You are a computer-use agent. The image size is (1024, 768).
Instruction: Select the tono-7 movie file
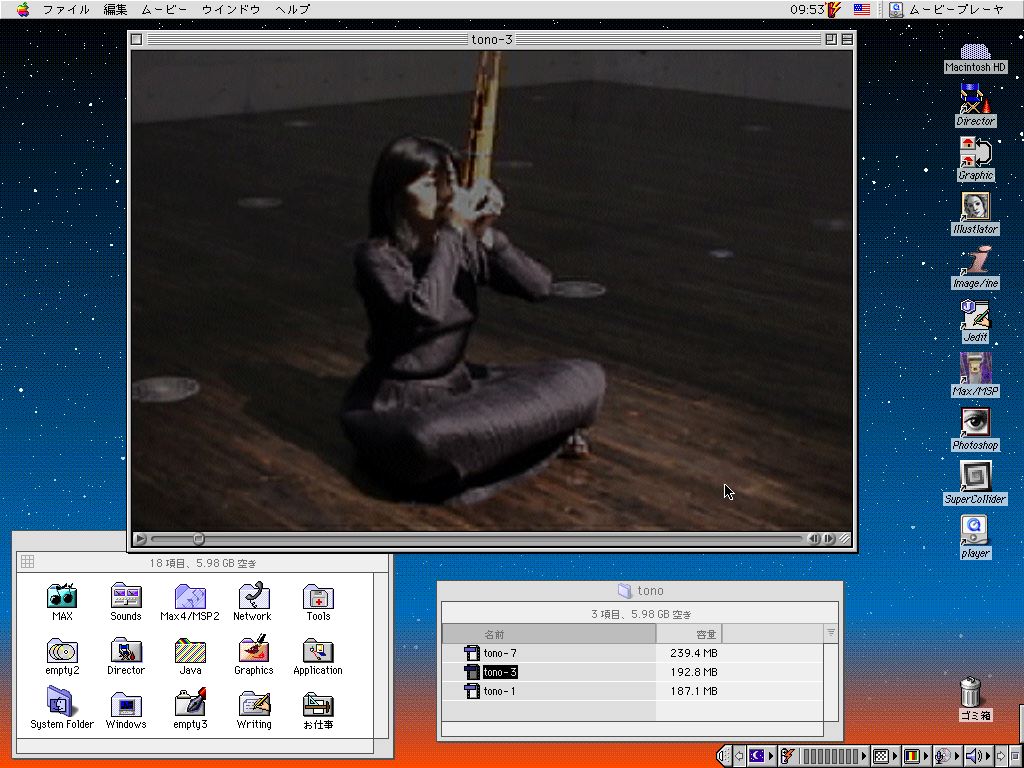coord(499,653)
